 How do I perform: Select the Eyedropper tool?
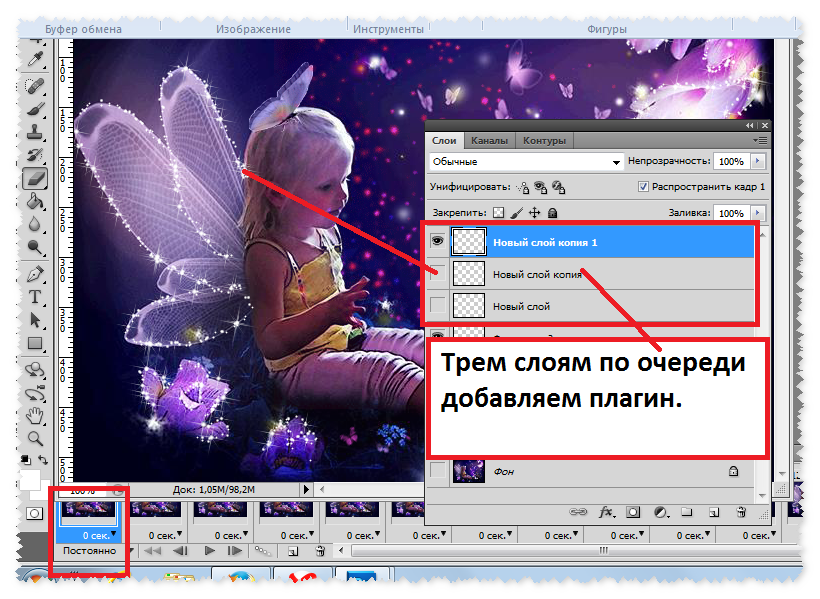(35, 60)
